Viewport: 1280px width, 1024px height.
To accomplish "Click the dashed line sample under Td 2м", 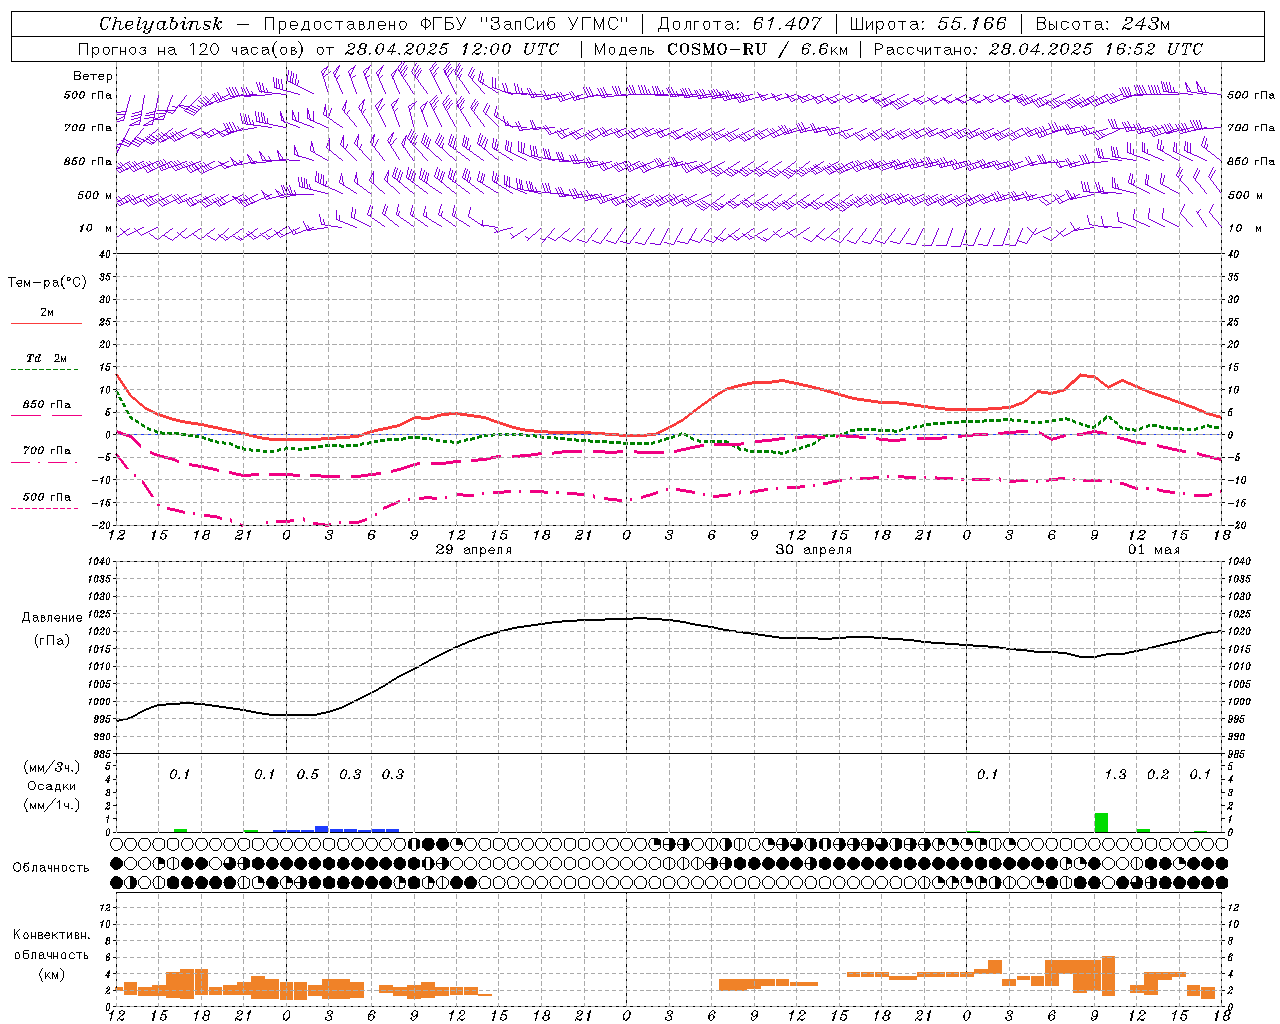I will pos(44,370).
